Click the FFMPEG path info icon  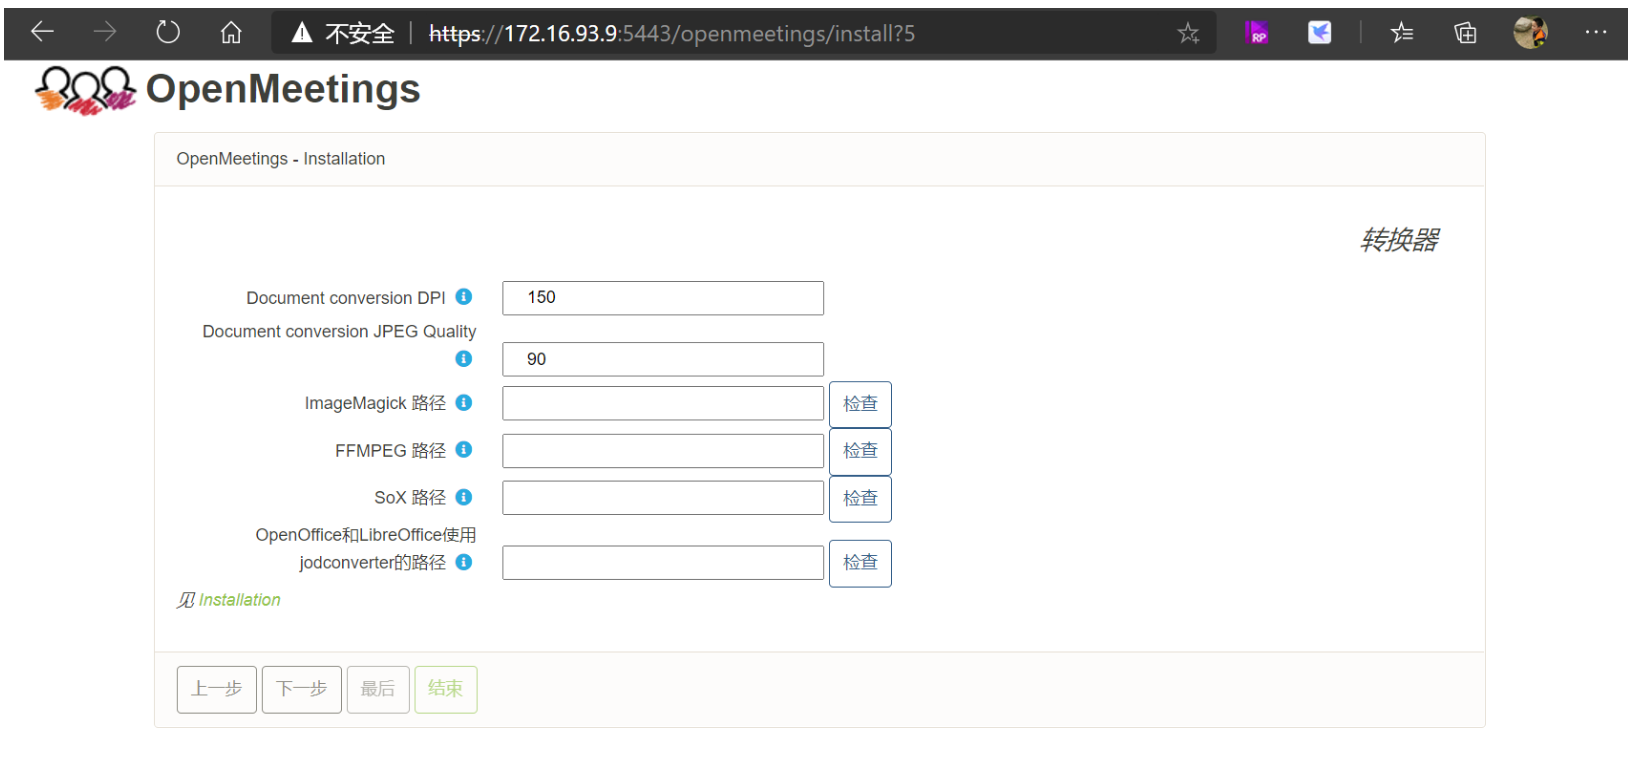(463, 450)
